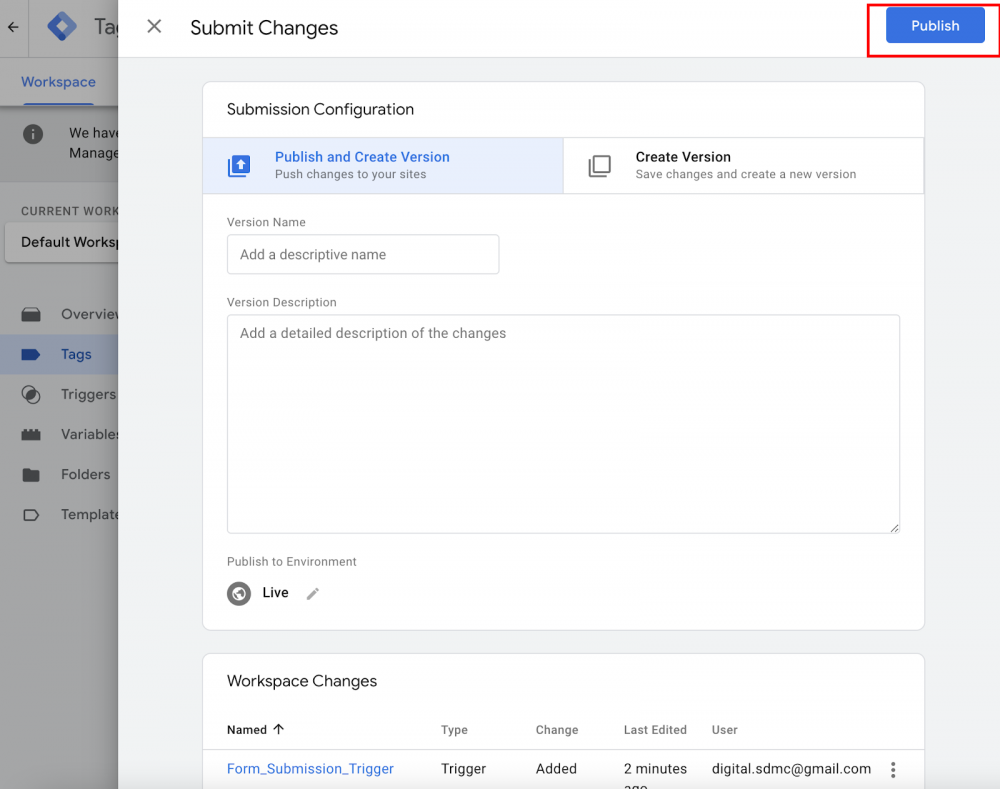
Task: Open the Default Workspace selector
Action: 61,242
